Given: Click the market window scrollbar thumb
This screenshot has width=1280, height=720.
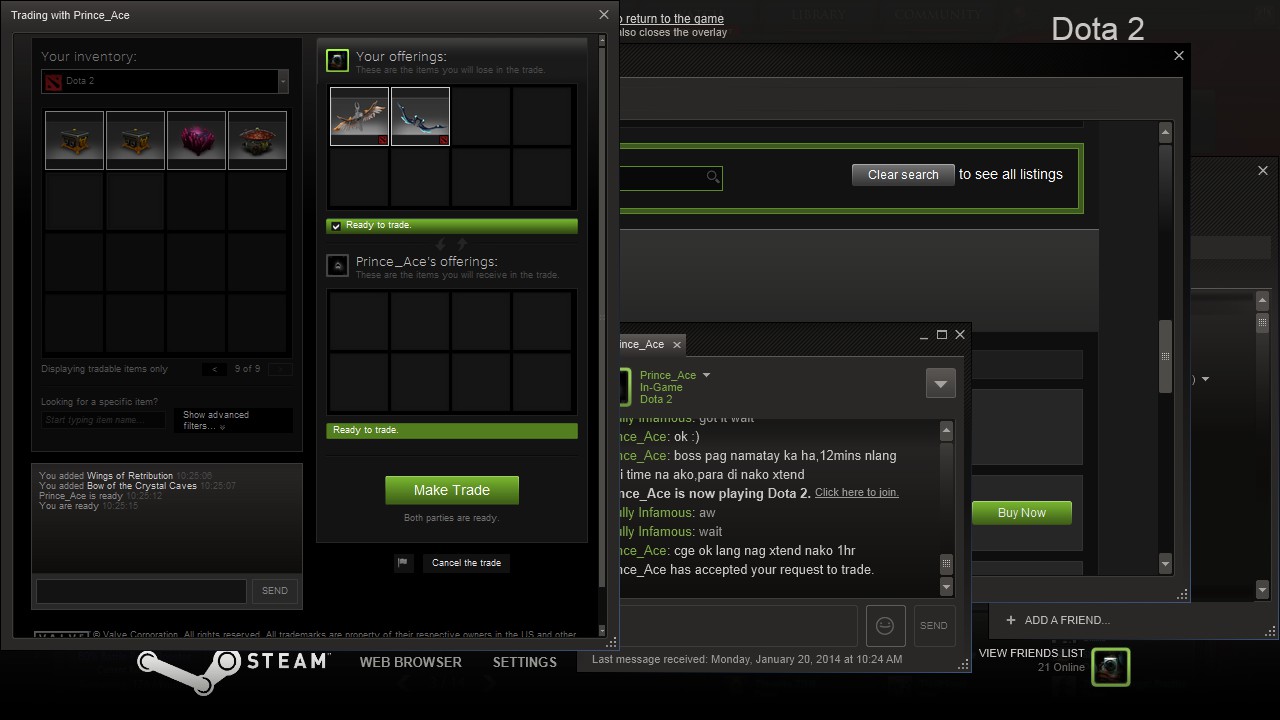Looking at the screenshot, I should (1165, 357).
